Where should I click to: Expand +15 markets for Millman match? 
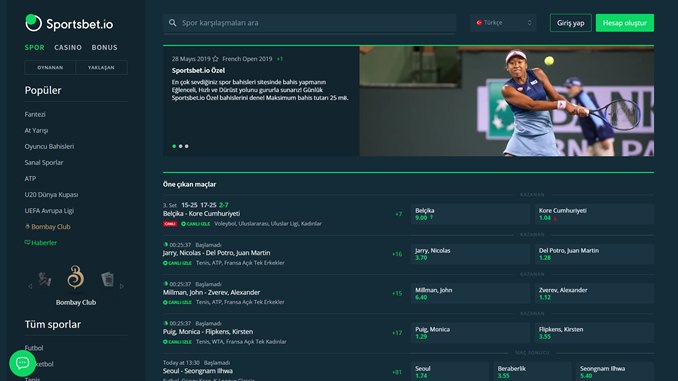(x=397, y=293)
